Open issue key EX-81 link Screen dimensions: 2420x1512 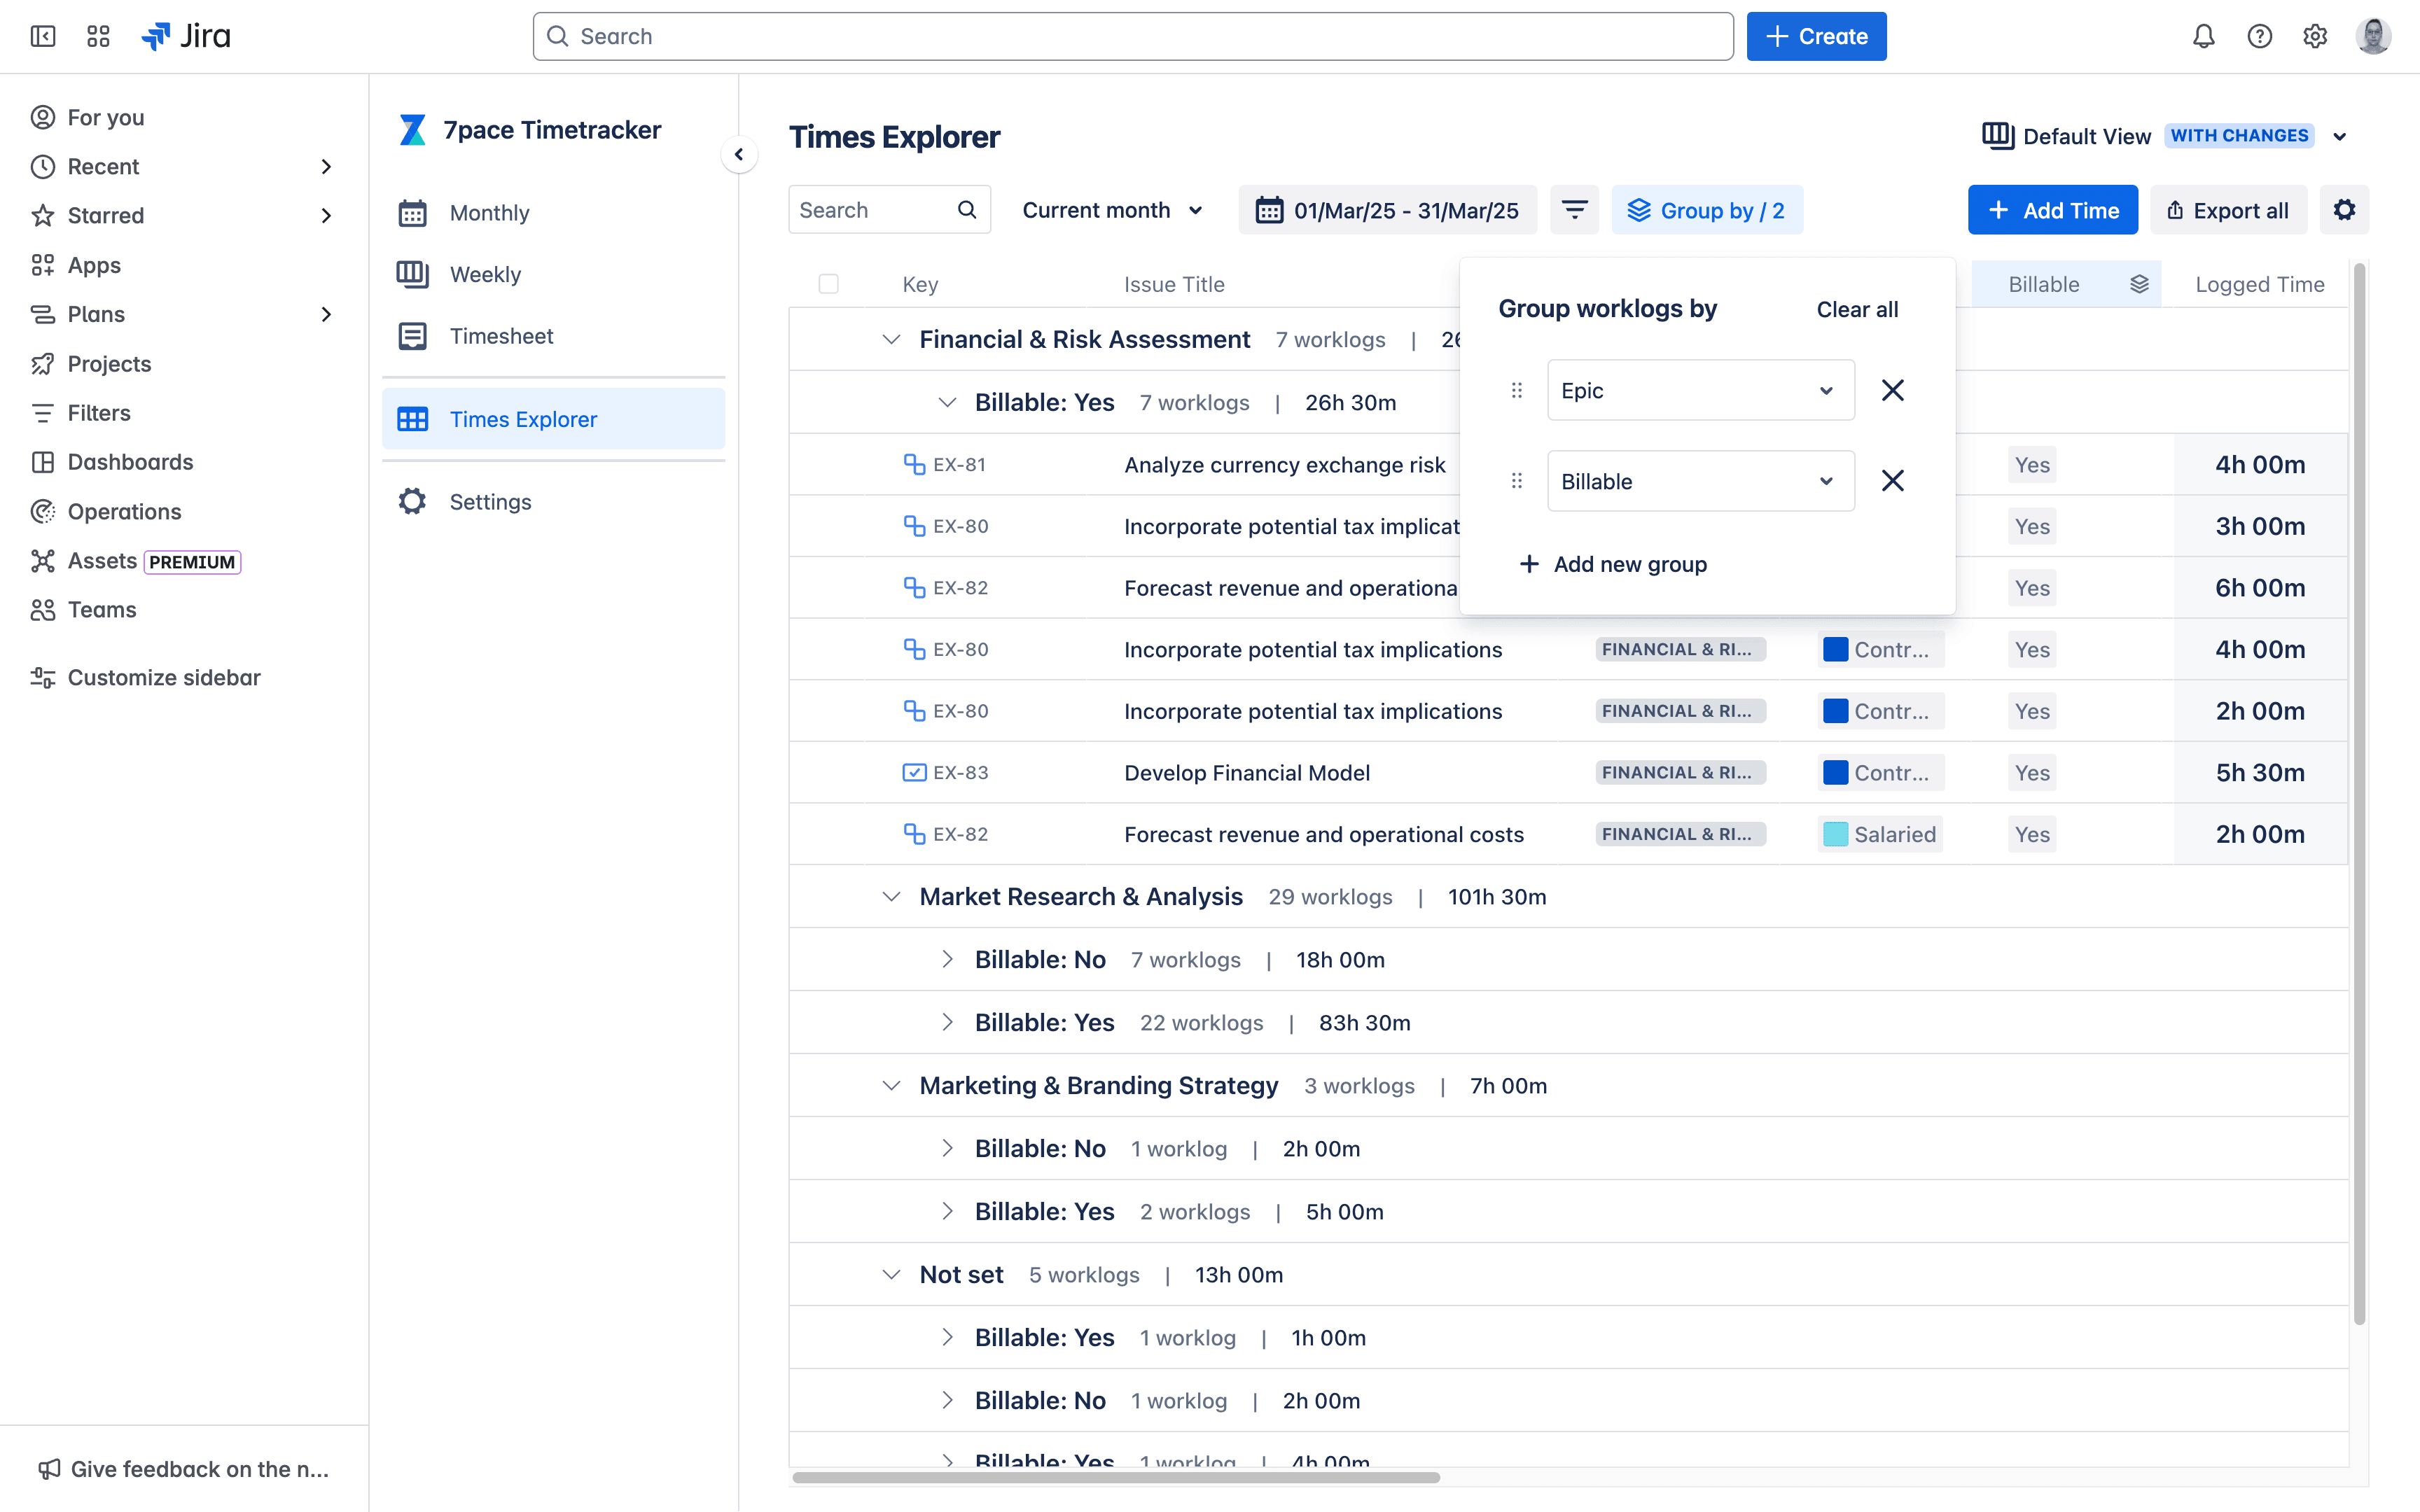(x=959, y=464)
